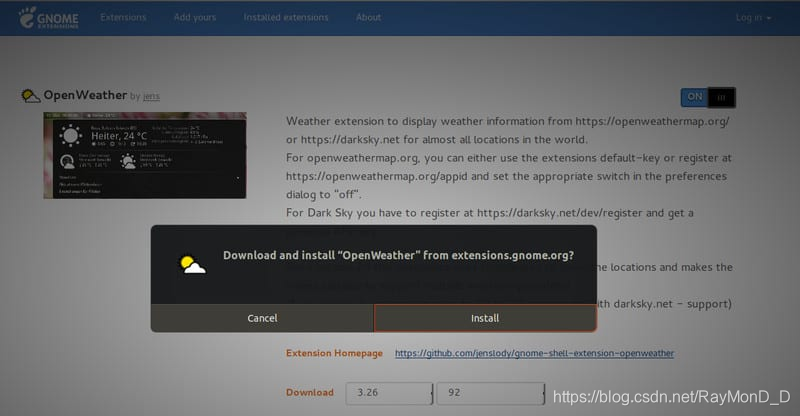Click the dialog's 'Download and install' question text
Viewport: 800px width, 416px height.
(x=398, y=255)
